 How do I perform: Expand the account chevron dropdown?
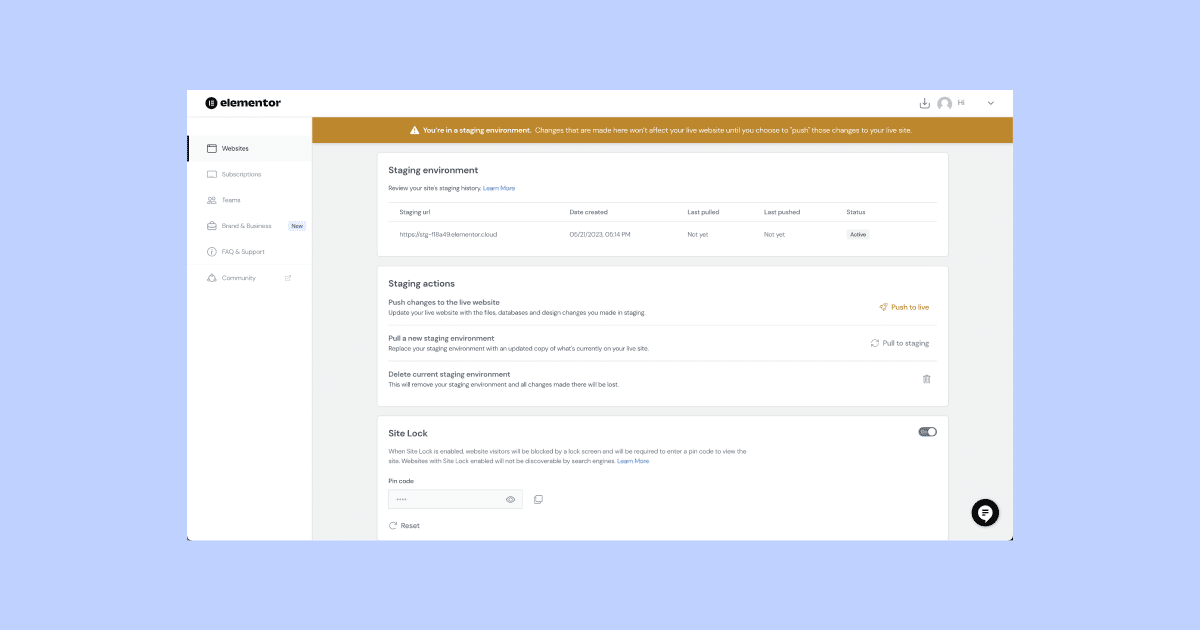[990, 102]
